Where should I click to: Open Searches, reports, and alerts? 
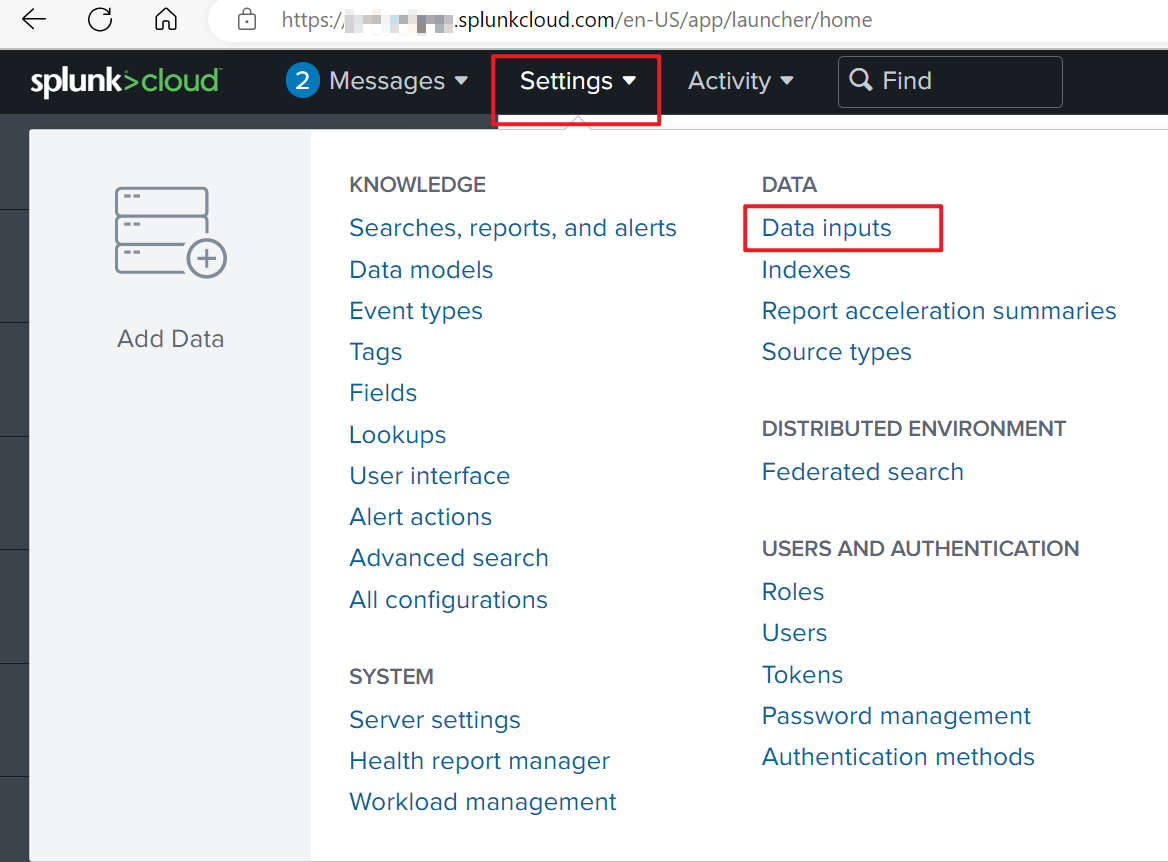click(513, 228)
